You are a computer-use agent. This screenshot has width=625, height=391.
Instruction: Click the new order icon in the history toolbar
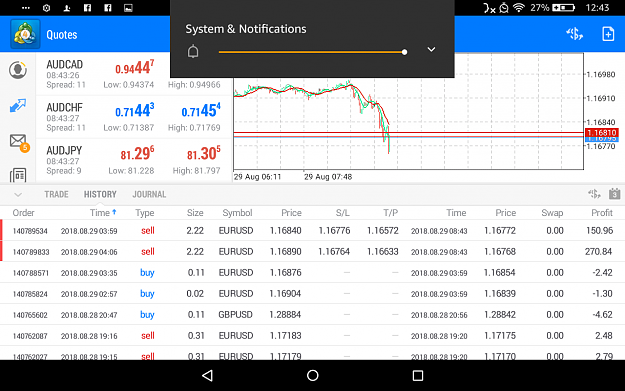pos(594,194)
